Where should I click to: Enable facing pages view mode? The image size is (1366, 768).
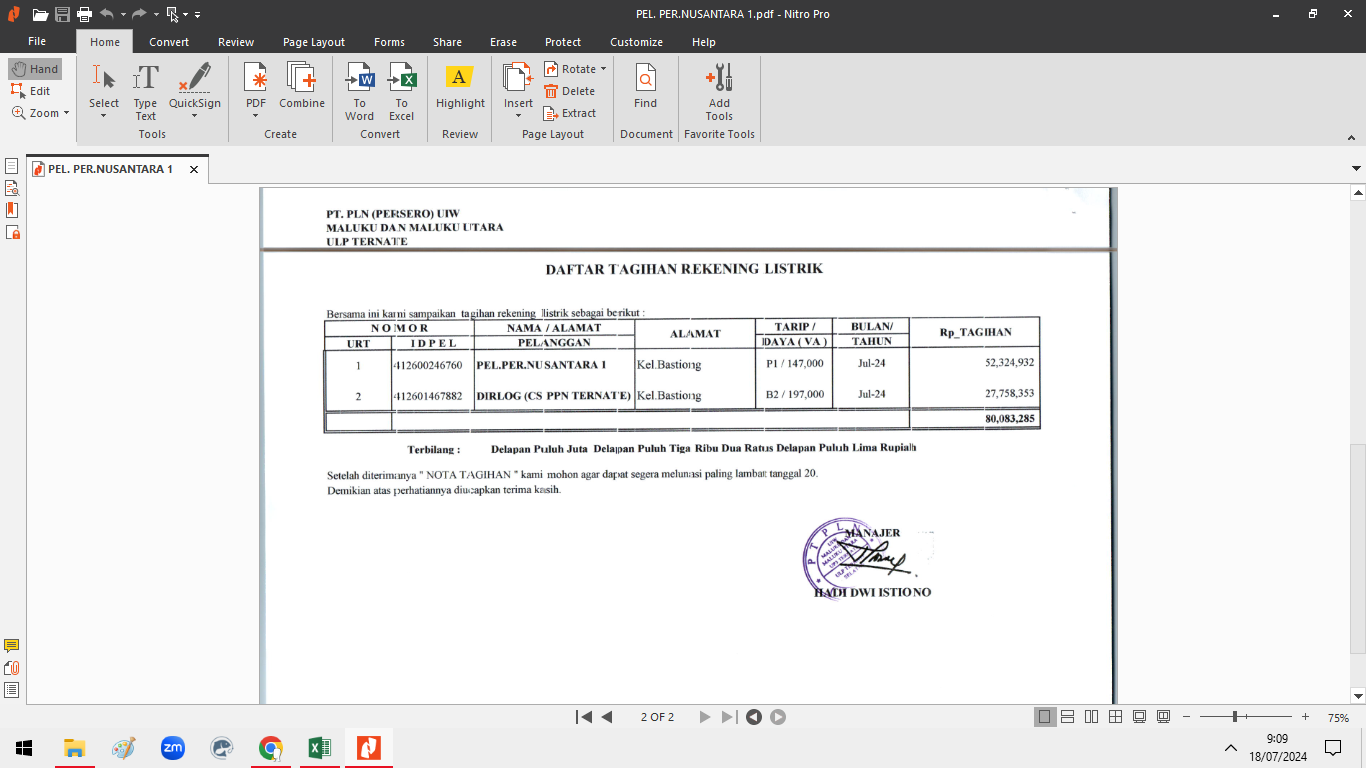1092,717
